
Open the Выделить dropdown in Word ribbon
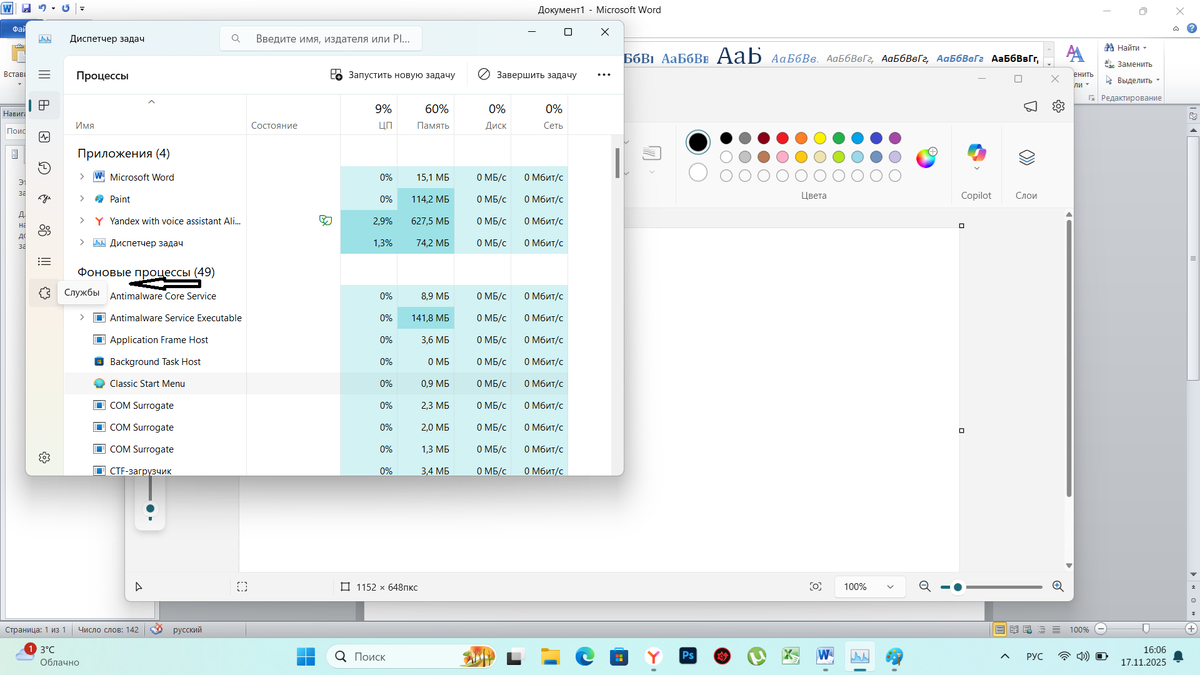point(1157,80)
